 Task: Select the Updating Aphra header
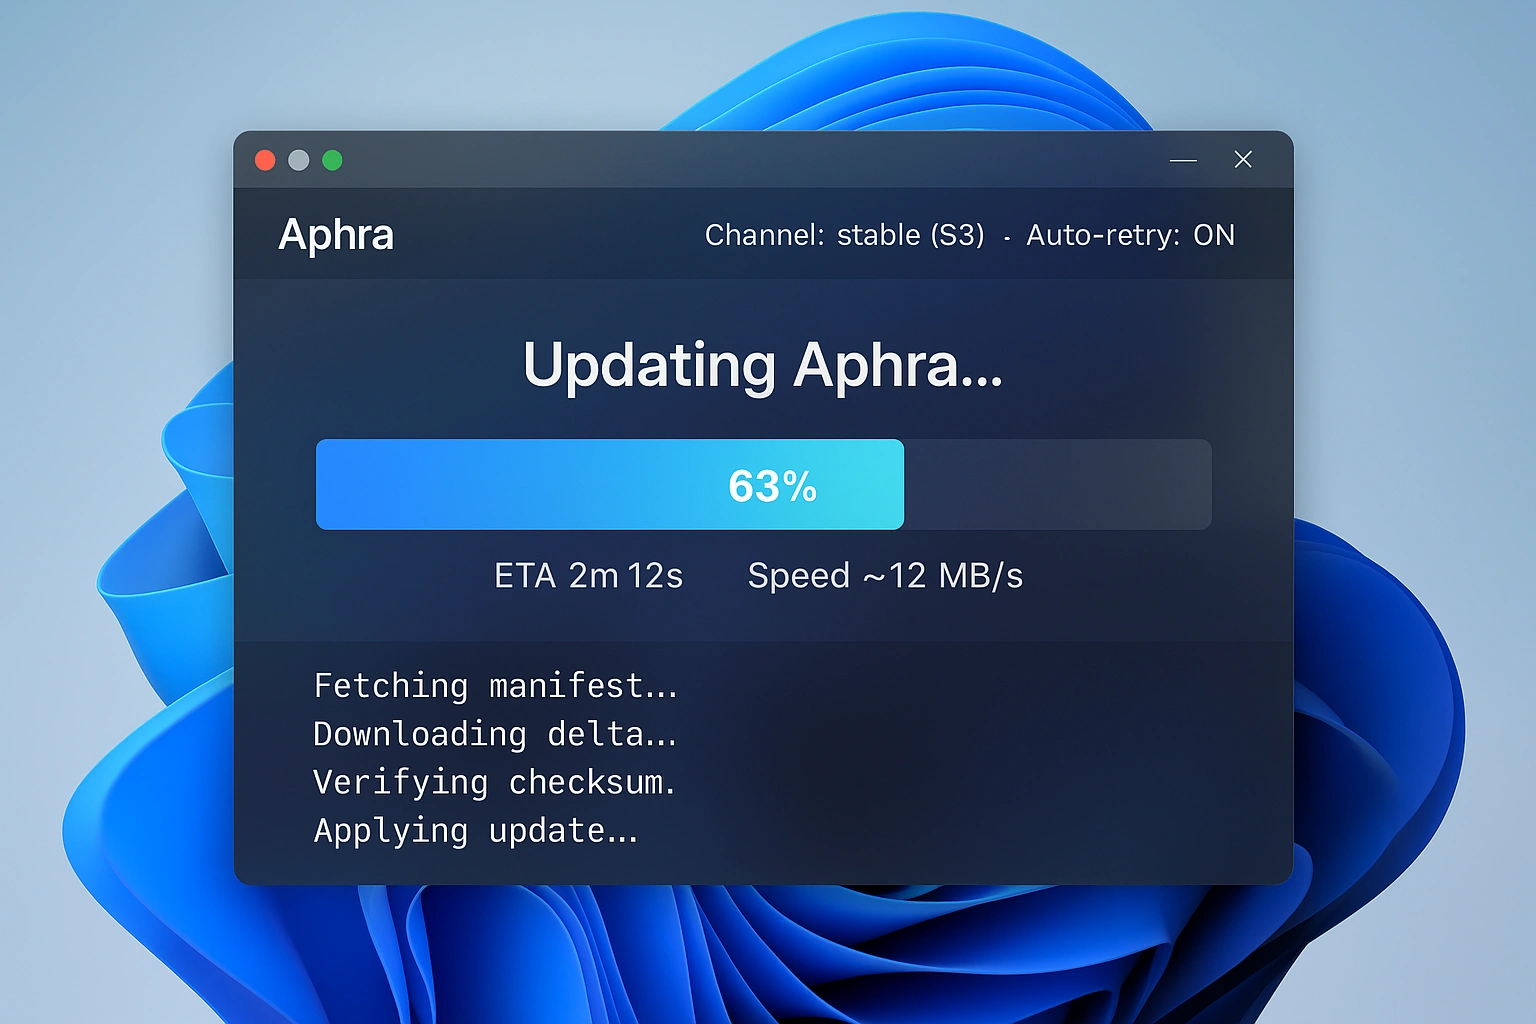763,366
